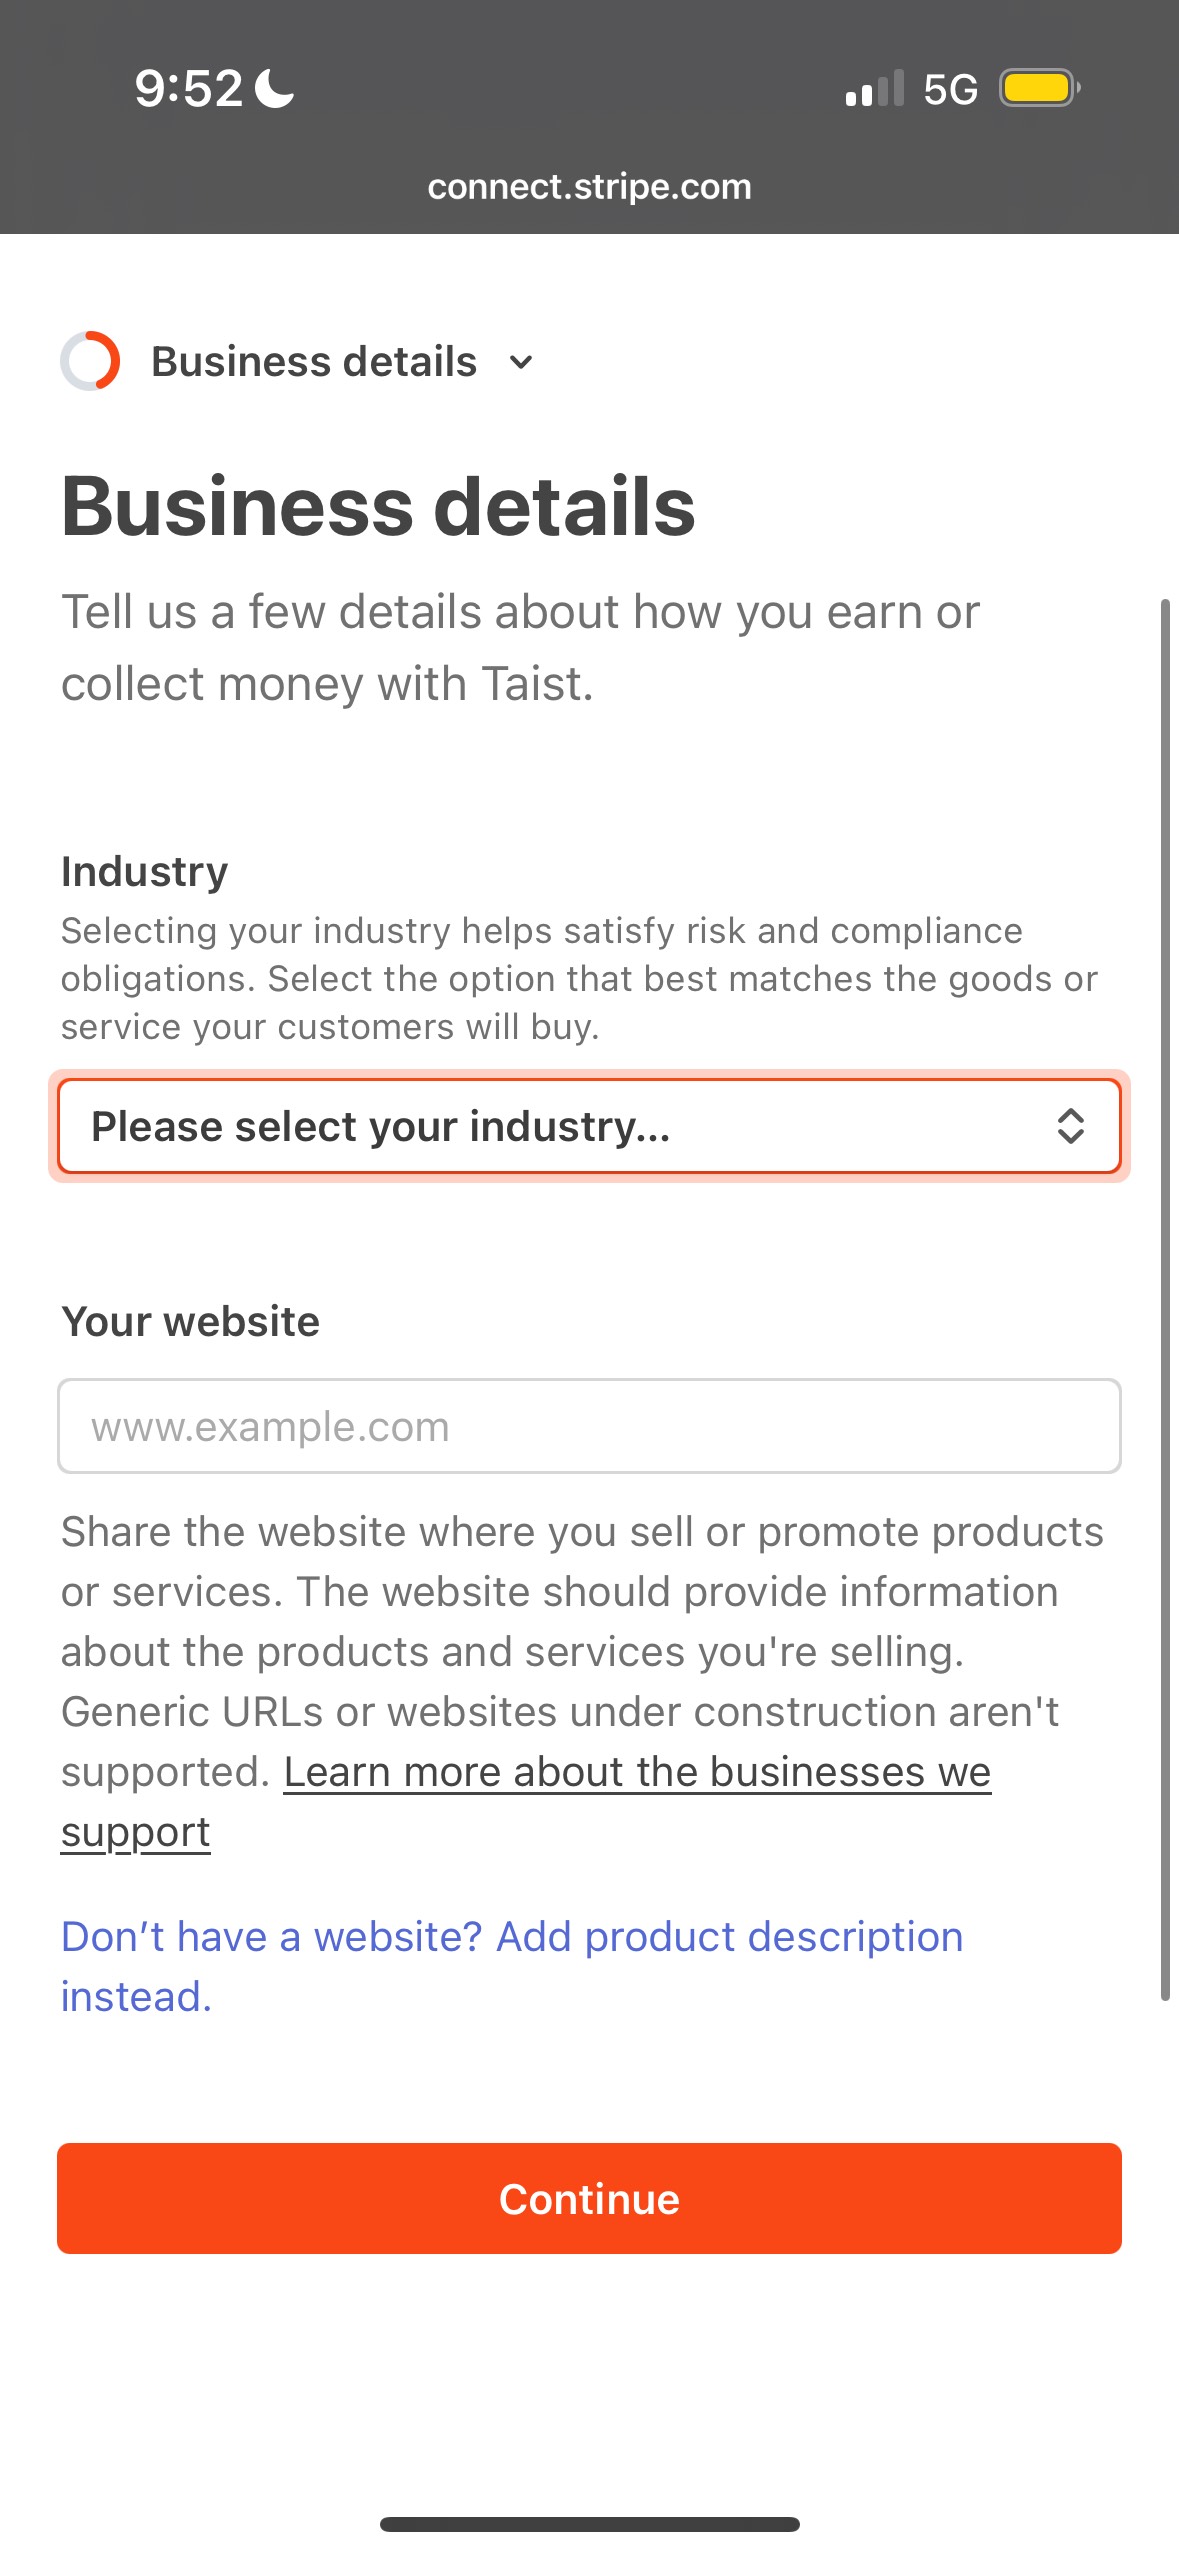The image size is (1179, 2556).
Task: Click the large 'Business details' heading
Action: pos(378,507)
